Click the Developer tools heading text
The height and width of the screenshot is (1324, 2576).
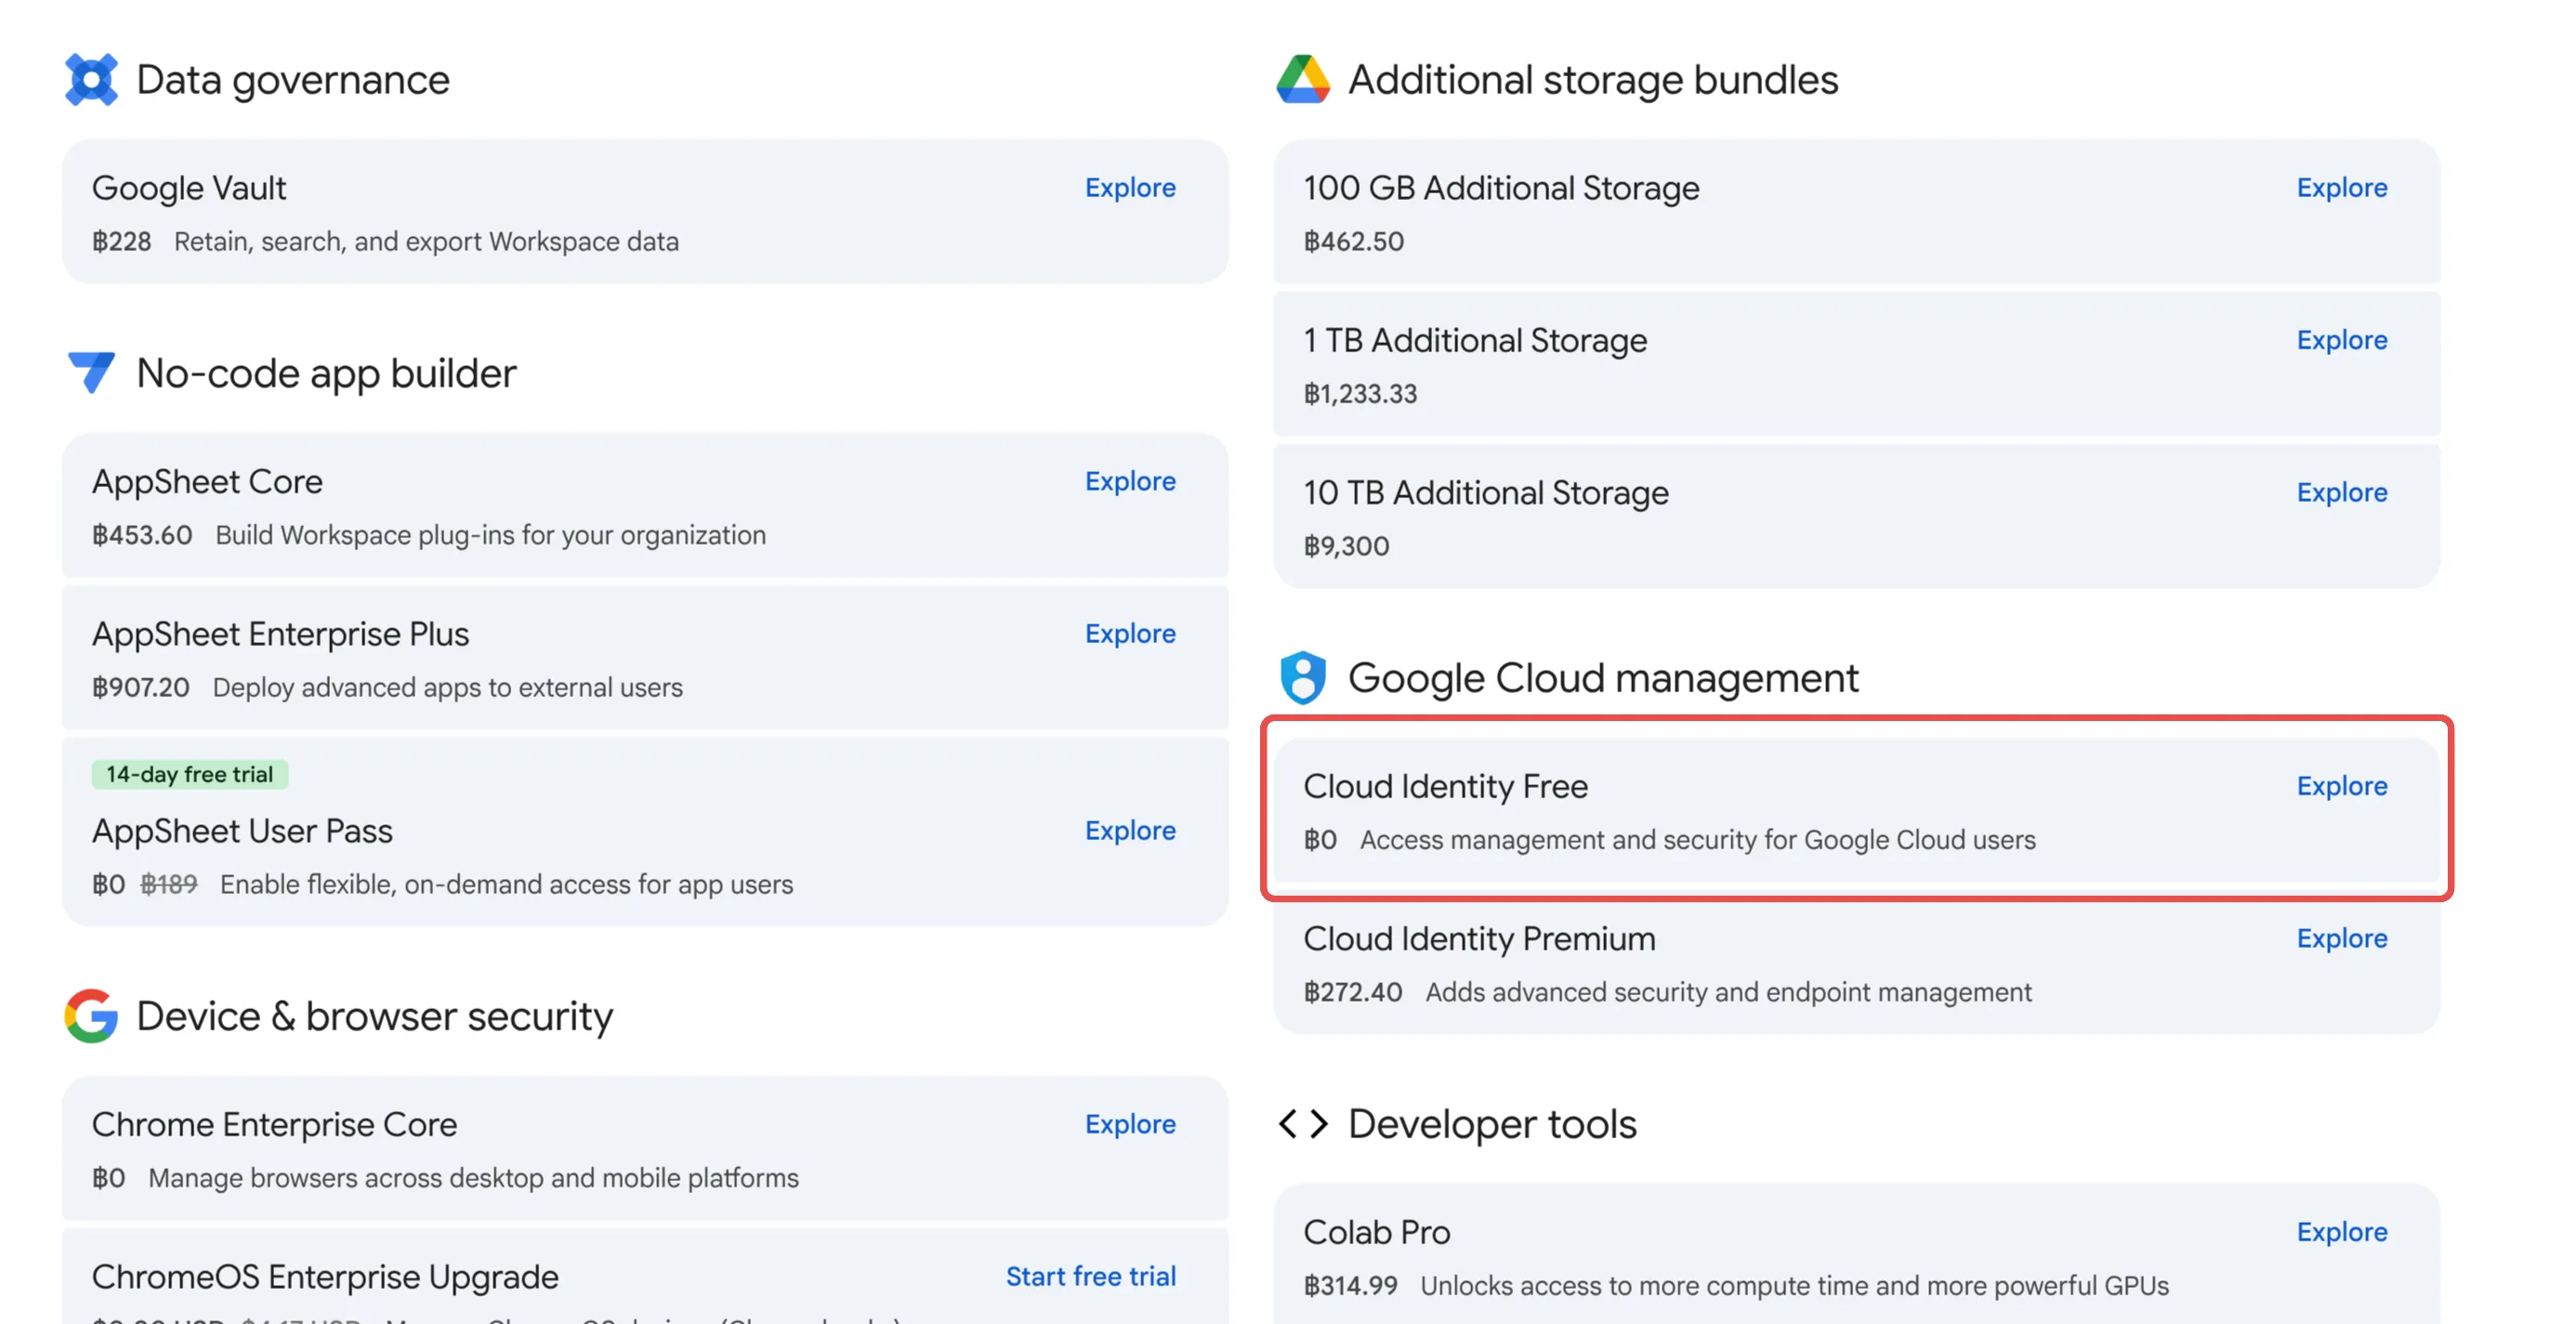[1492, 1124]
